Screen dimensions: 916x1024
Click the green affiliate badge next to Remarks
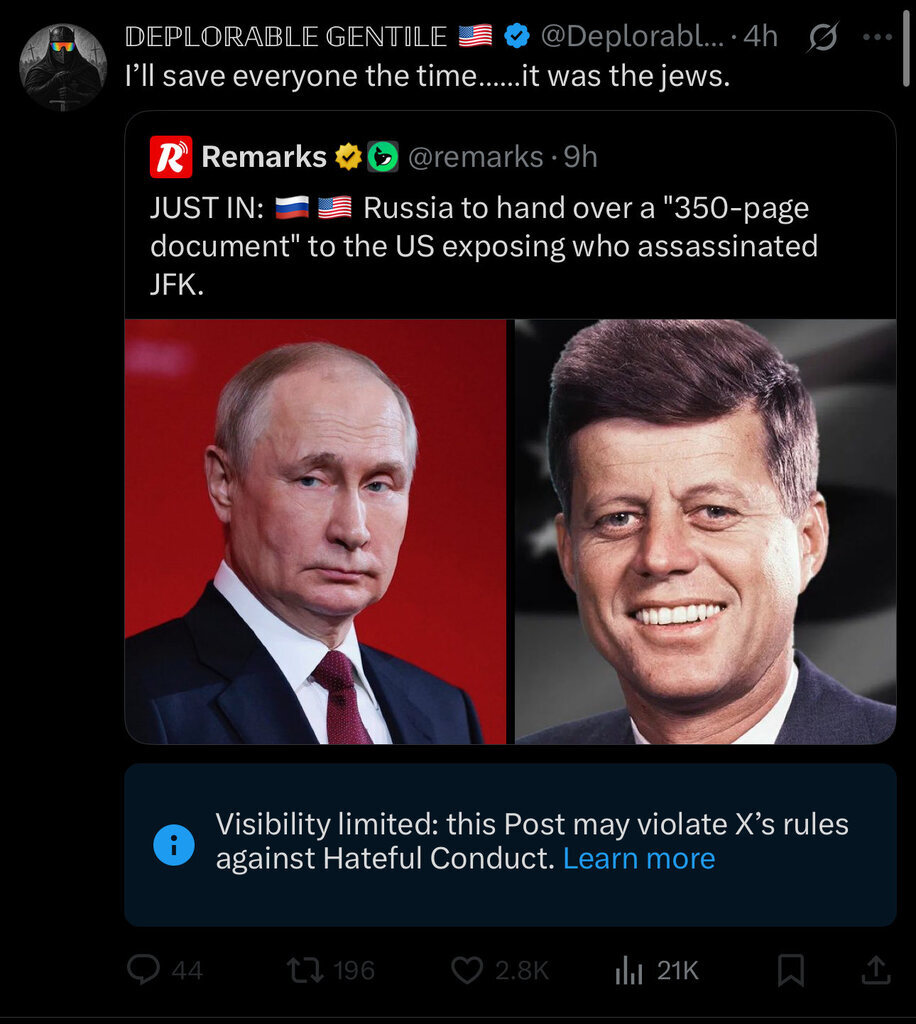coord(383,156)
